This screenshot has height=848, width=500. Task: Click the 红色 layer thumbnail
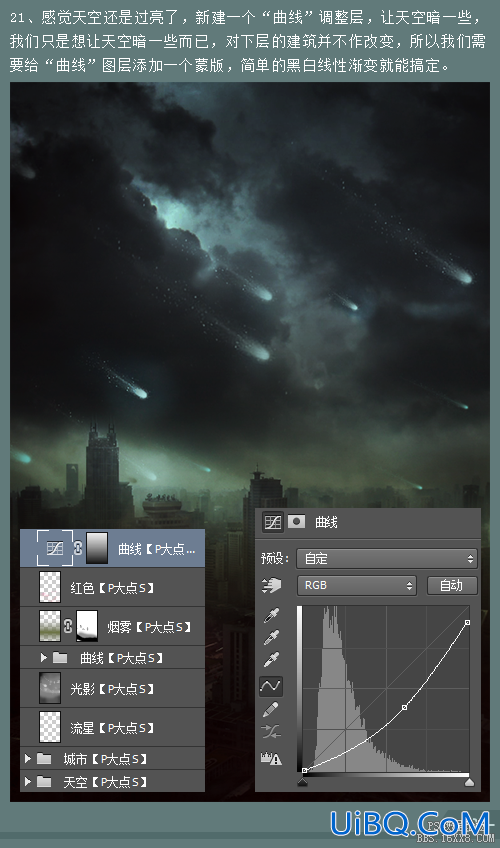pyautogui.click(x=50, y=587)
